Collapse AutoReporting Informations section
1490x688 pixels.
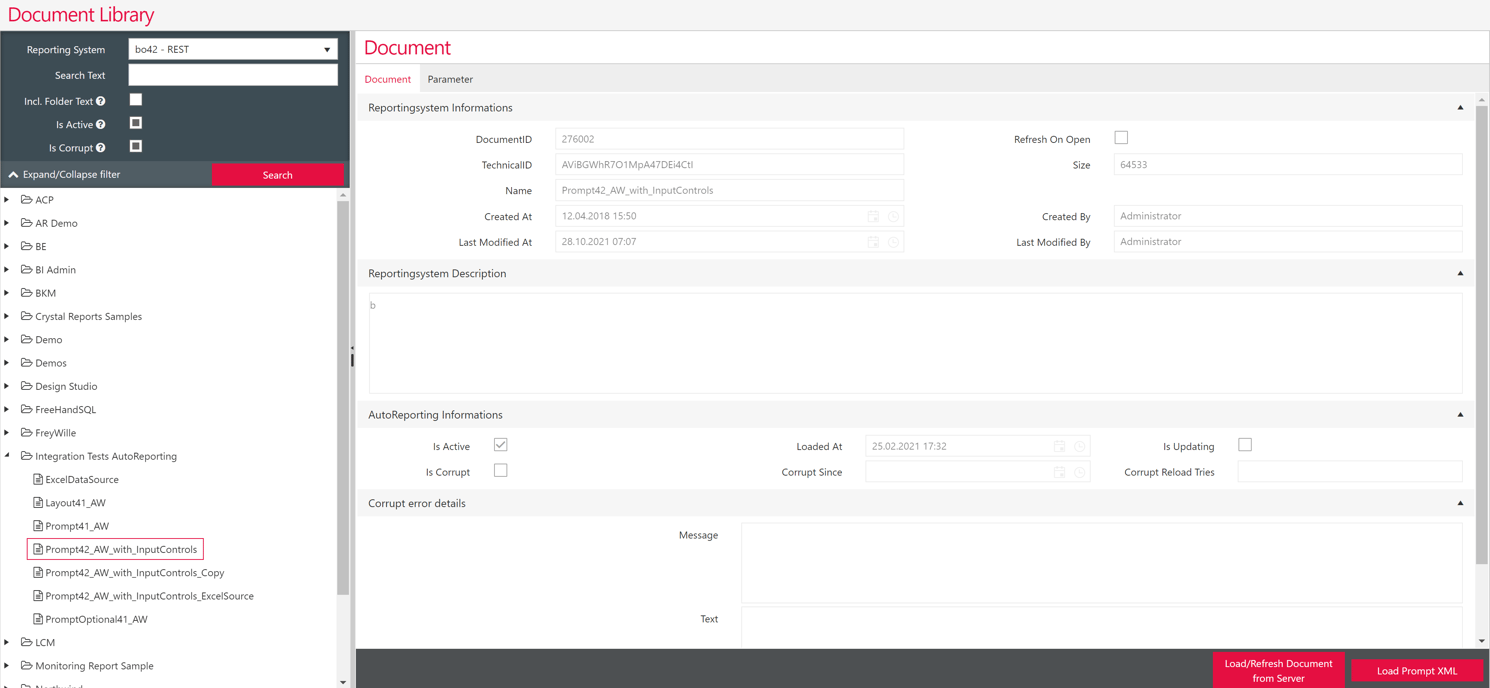point(1460,415)
